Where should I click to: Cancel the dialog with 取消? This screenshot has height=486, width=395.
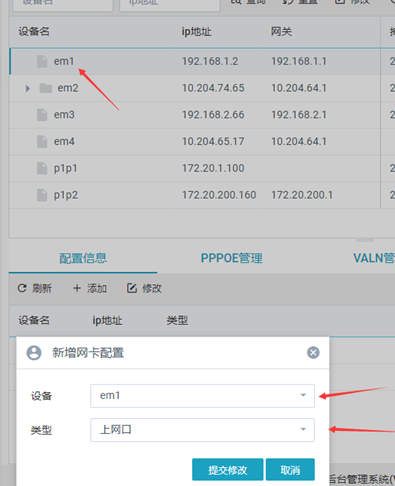[290, 470]
